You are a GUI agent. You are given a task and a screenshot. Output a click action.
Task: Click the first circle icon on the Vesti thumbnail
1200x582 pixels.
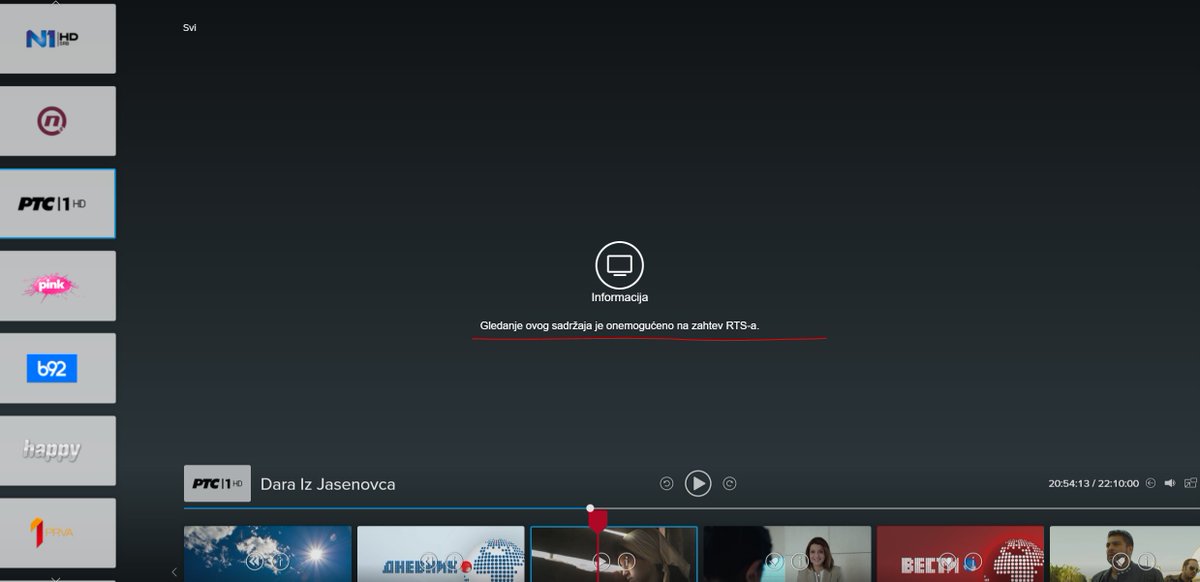[x=947, y=561]
